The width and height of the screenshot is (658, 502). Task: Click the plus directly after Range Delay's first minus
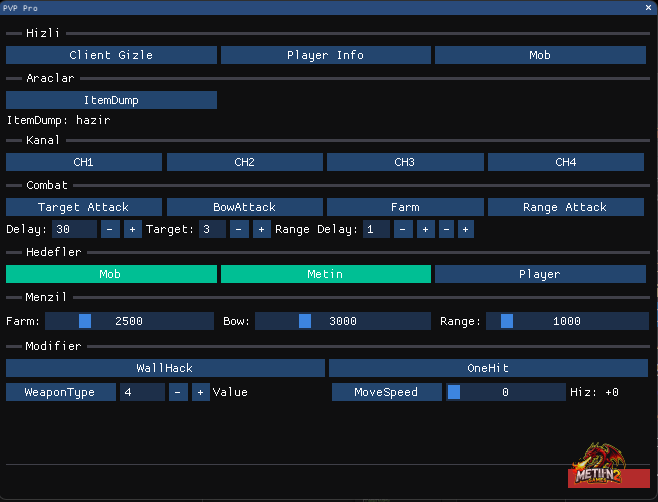point(426,229)
